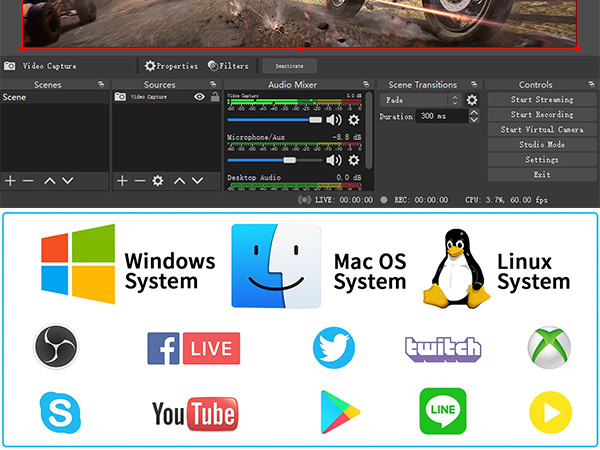Pop out the Sources dock
600x450 pixels.
coord(213,84)
